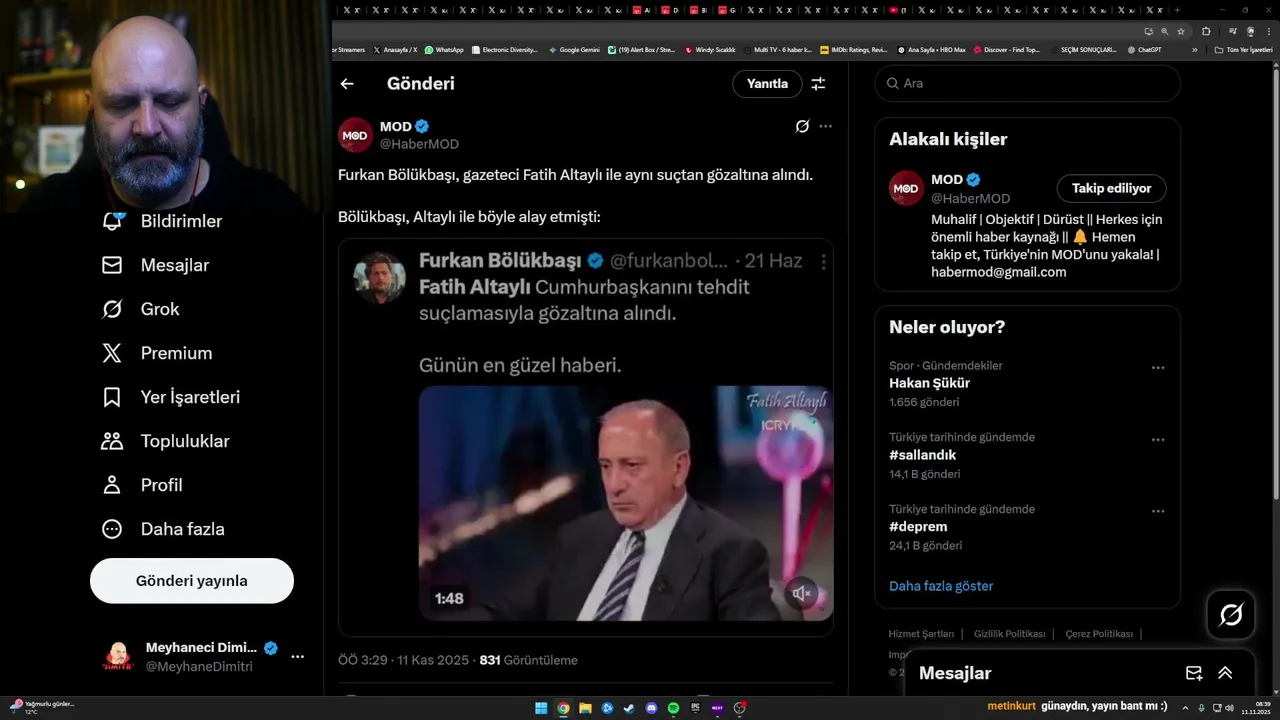The width and height of the screenshot is (1280, 720).
Task: Click the Meyhaneci Dimitri profile avatar
Action: tap(118, 657)
